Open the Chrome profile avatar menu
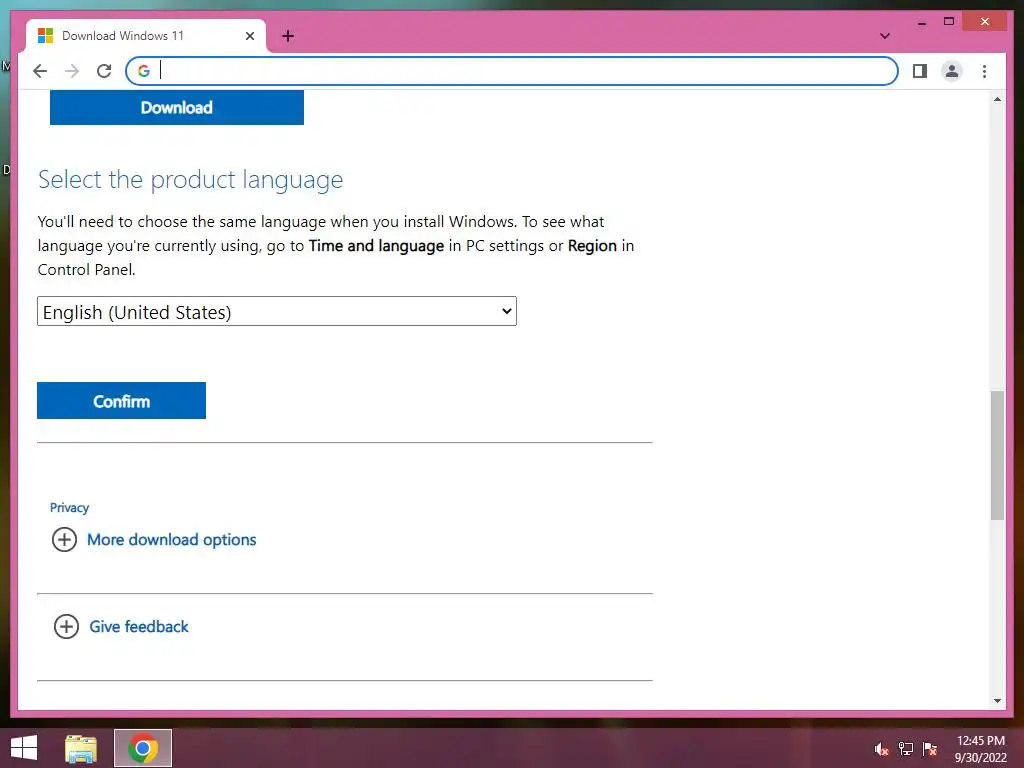This screenshot has width=1024, height=768. click(952, 71)
